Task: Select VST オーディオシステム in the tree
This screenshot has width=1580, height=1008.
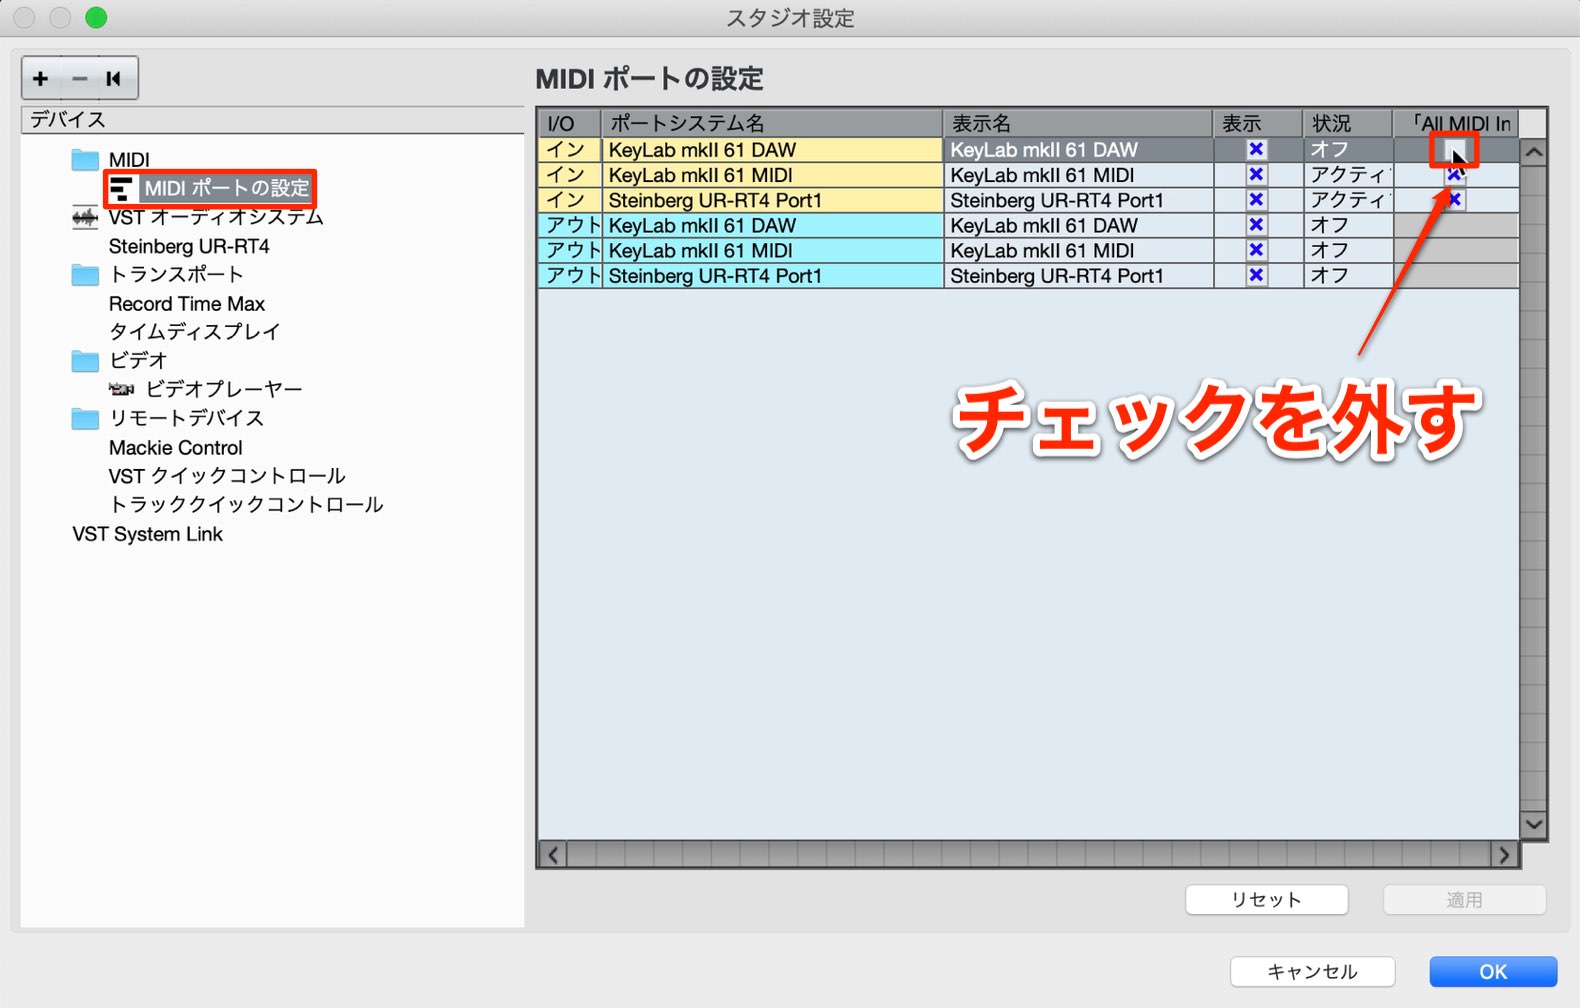Action: click(216, 217)
